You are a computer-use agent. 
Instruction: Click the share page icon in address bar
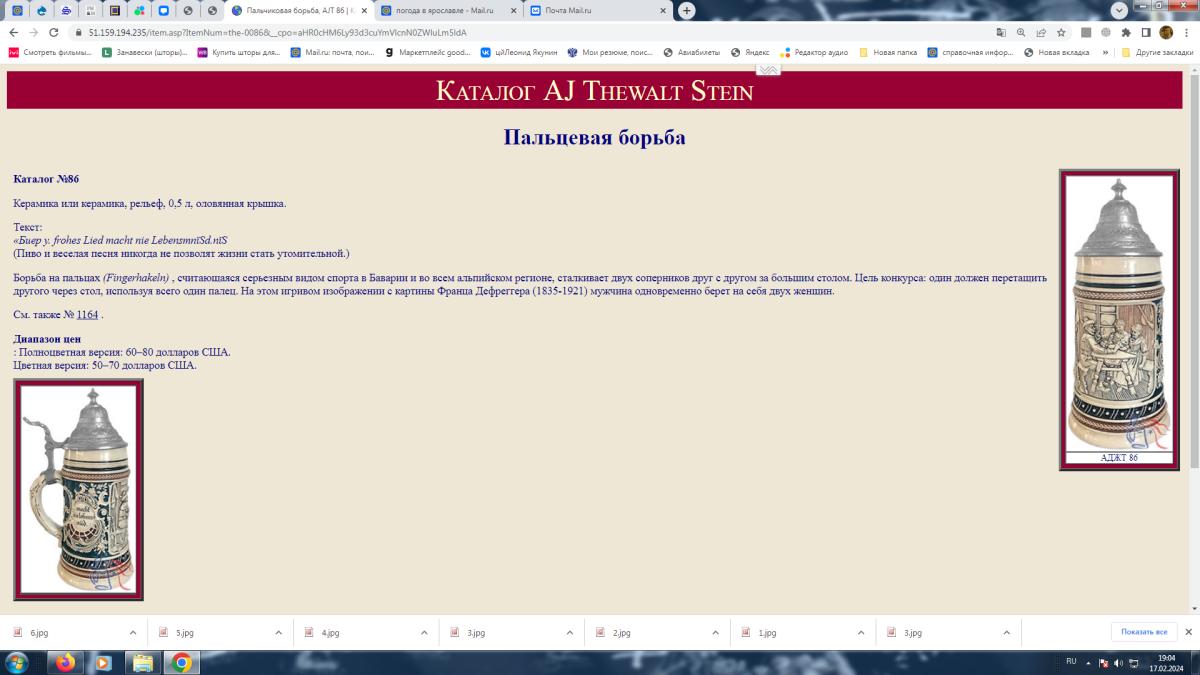tap(1041, 32)
